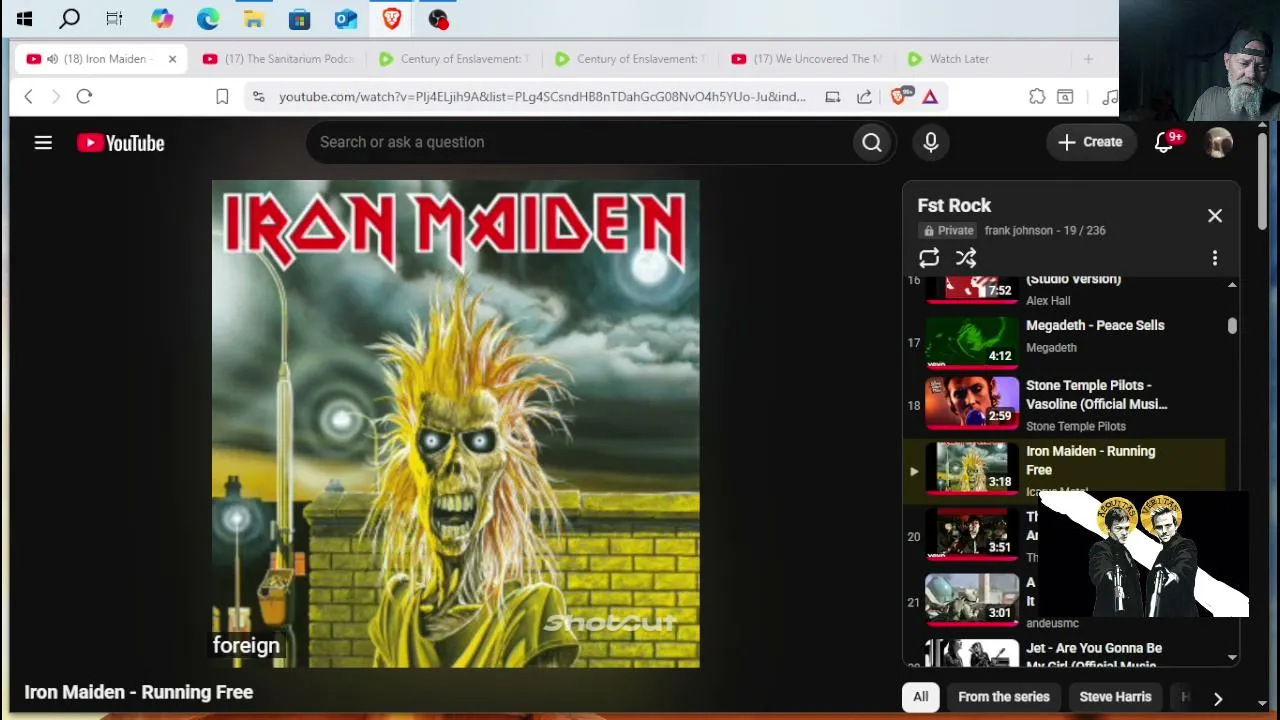Bookmark this page in Brave
Viewport: 1280px width, 720px height.
pyautogui.click(x=222, y=96)
